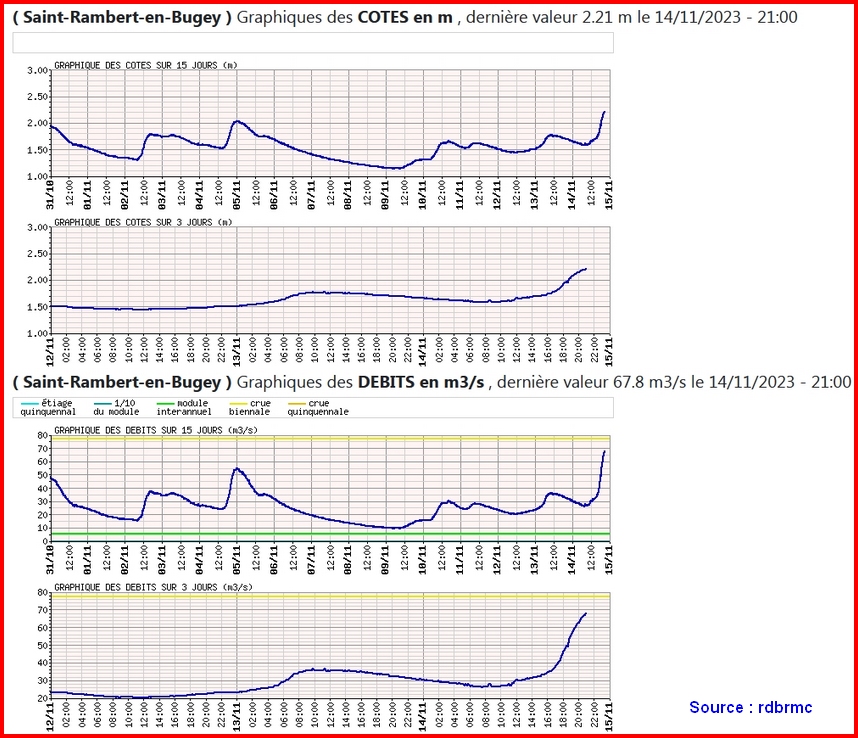Click the final point of the 3-day debits curve
This screenshot has height=738, width=858.
[586, 613]
